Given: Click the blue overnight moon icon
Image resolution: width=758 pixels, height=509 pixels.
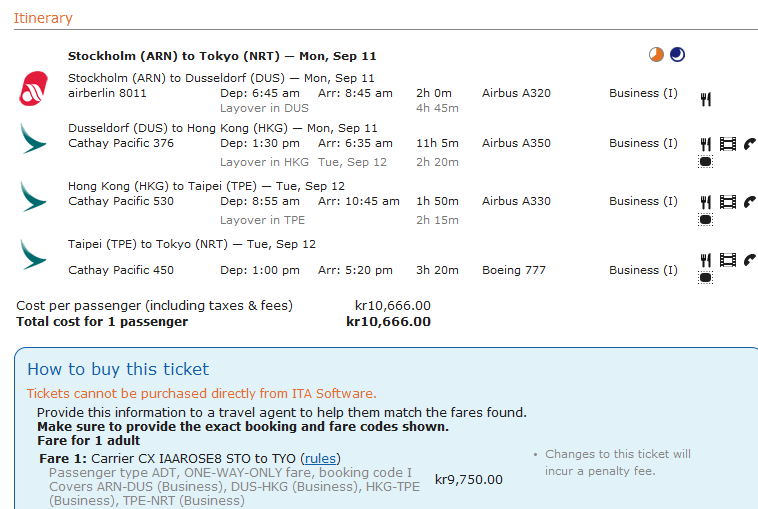Looking at the screenshot, I should click(x=677, y=55).
